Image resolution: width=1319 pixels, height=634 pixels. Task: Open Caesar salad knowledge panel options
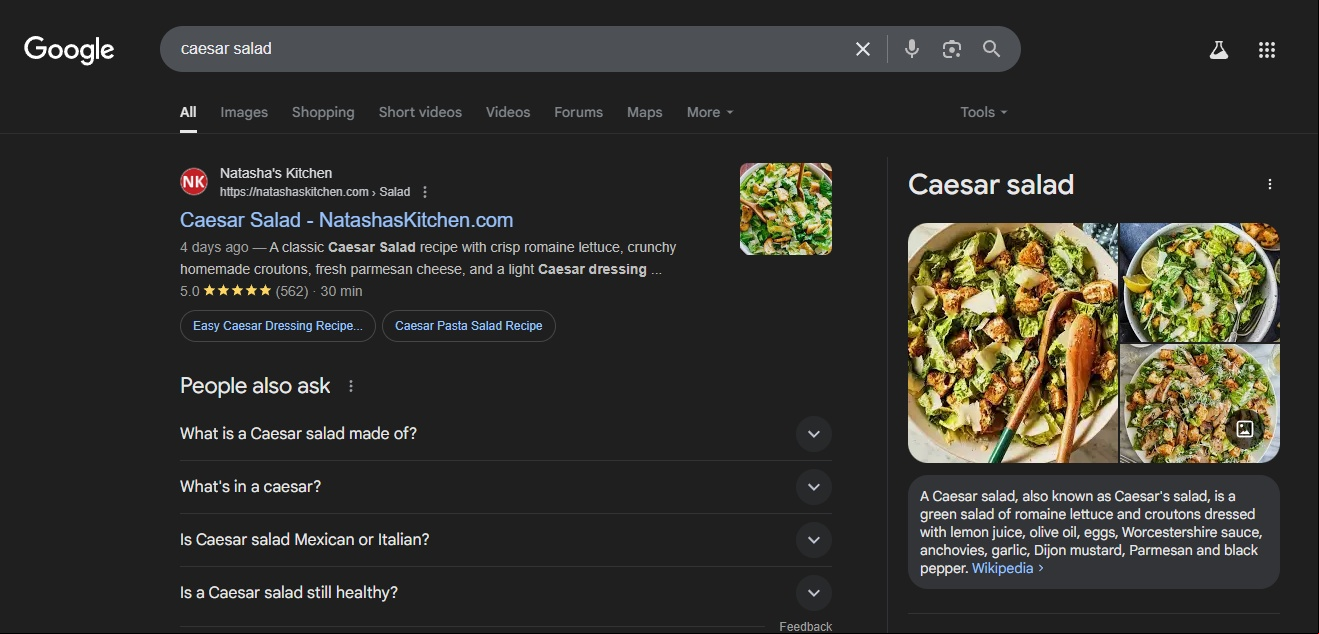point(1270,184)
